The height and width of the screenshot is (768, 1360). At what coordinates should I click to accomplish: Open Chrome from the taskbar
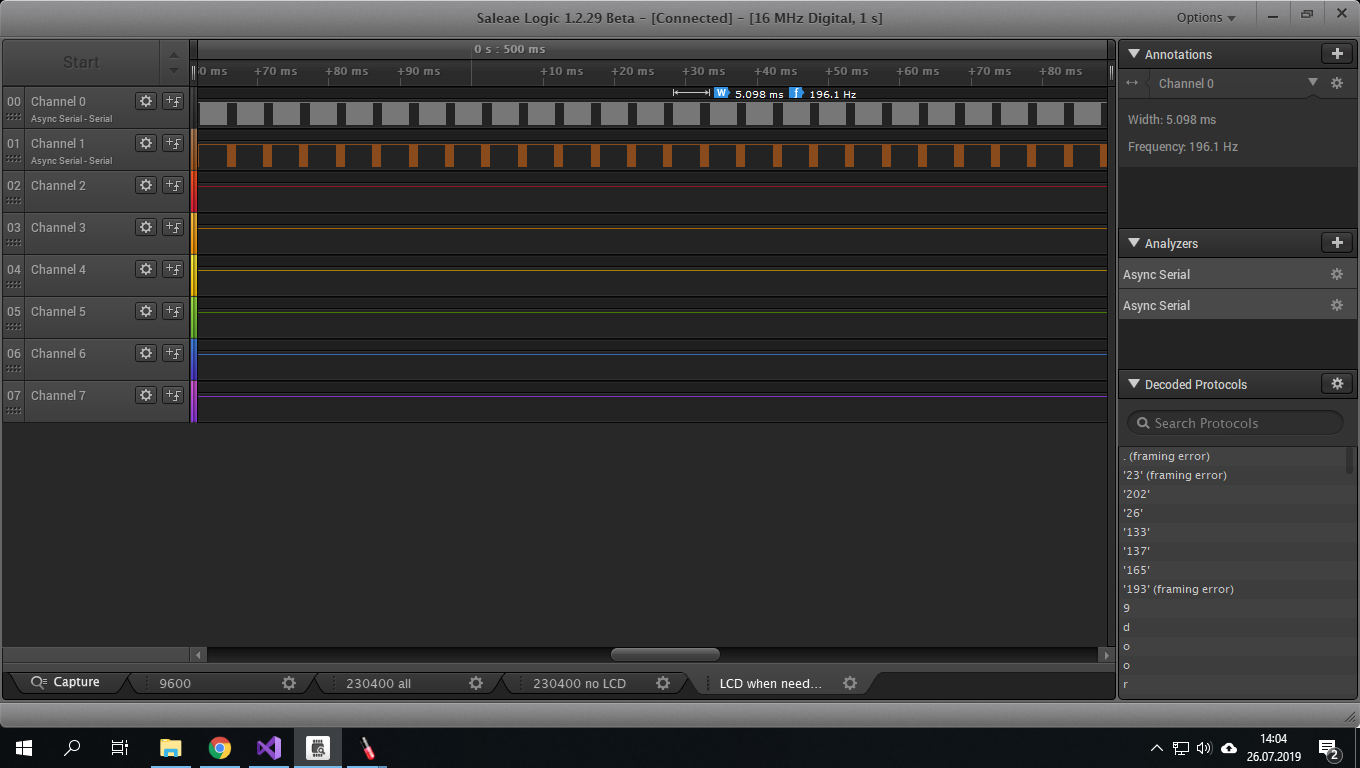[220, 748]
